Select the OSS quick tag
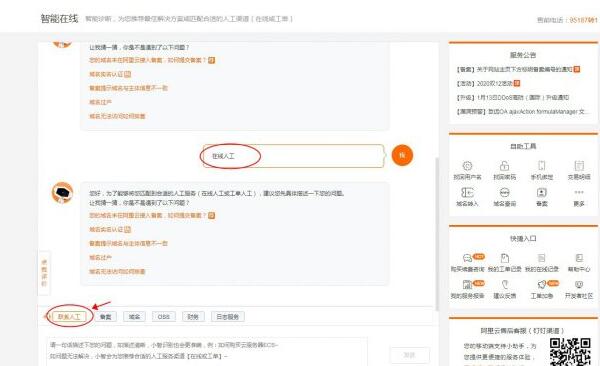 click(x=164, y=317)
